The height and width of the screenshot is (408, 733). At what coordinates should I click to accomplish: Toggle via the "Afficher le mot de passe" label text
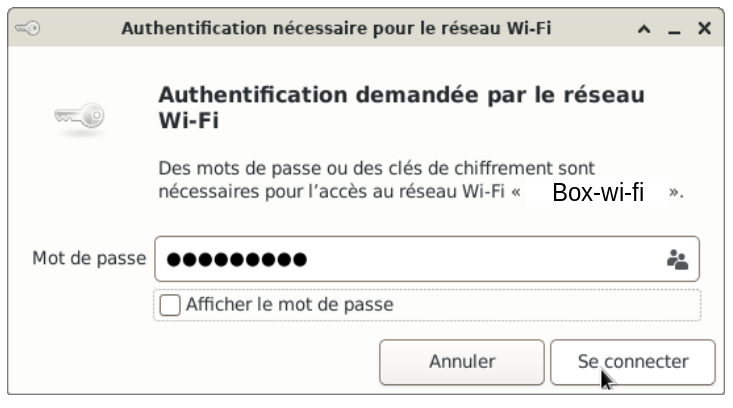pos(289,305)
